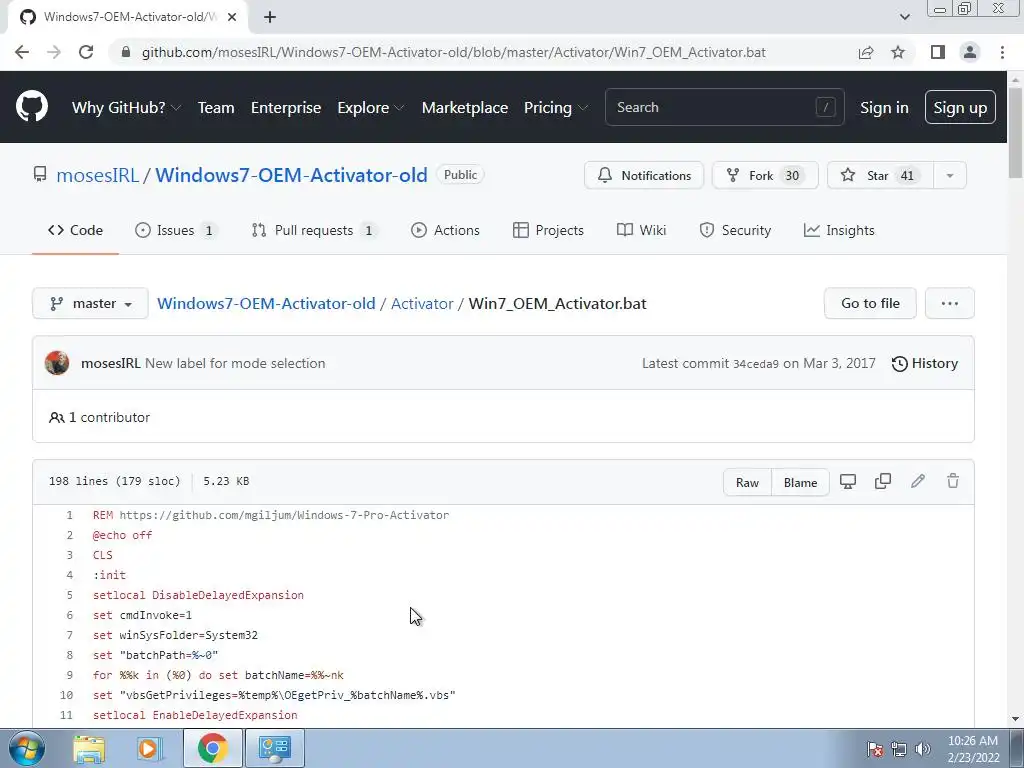Click the address bar URL
Image resolution: width=1024 pixels, height=768 pixels.
pyautogui.click(x=453, y=52)
